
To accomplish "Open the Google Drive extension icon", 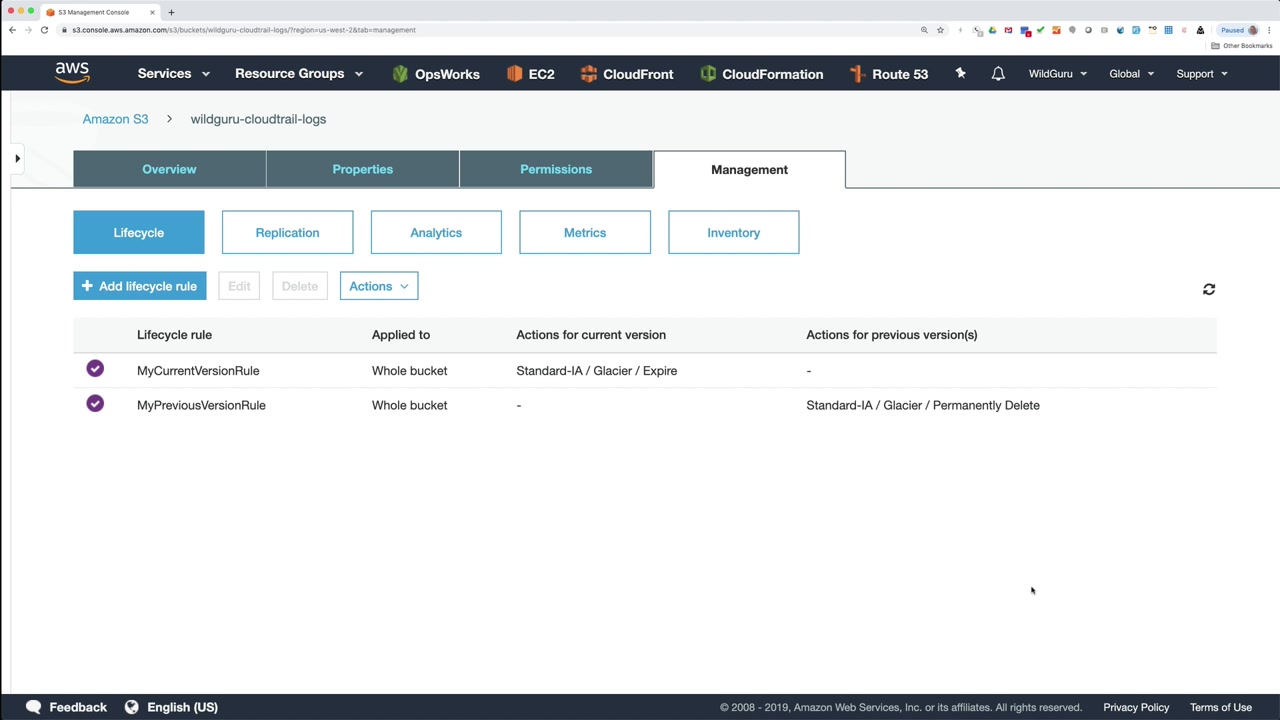I will (x=992, y=30).
